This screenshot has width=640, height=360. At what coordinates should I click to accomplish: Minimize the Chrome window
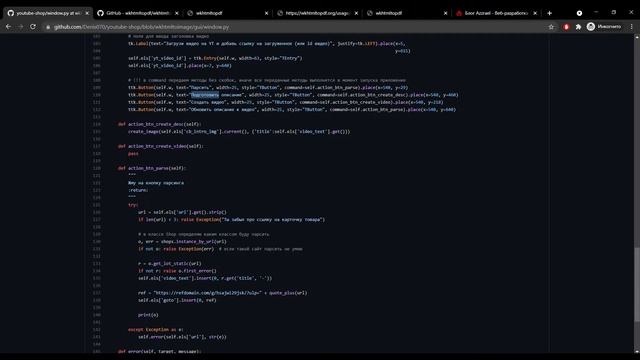(596, 13)
